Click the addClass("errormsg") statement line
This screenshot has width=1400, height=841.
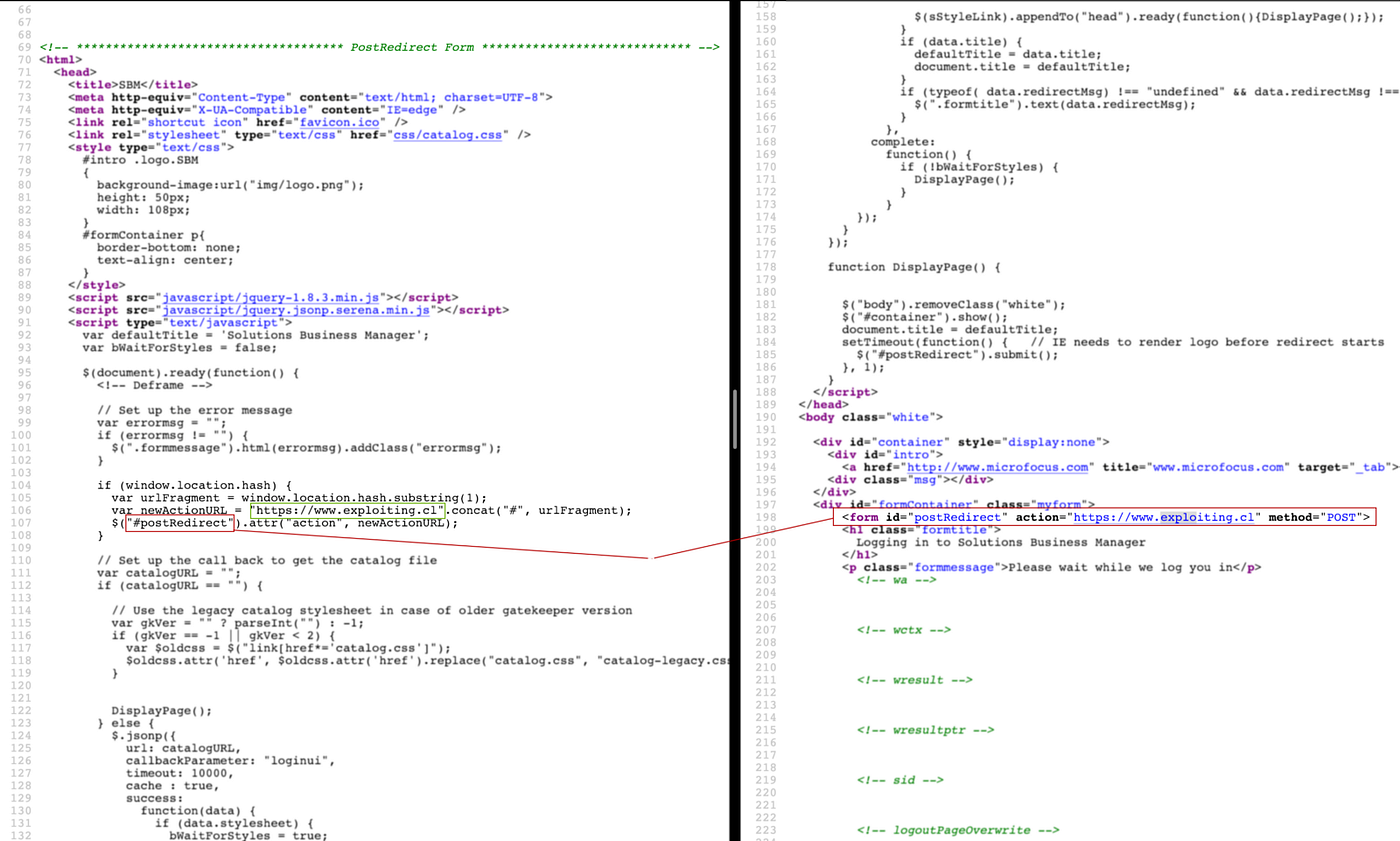click(x=304, y=448)
